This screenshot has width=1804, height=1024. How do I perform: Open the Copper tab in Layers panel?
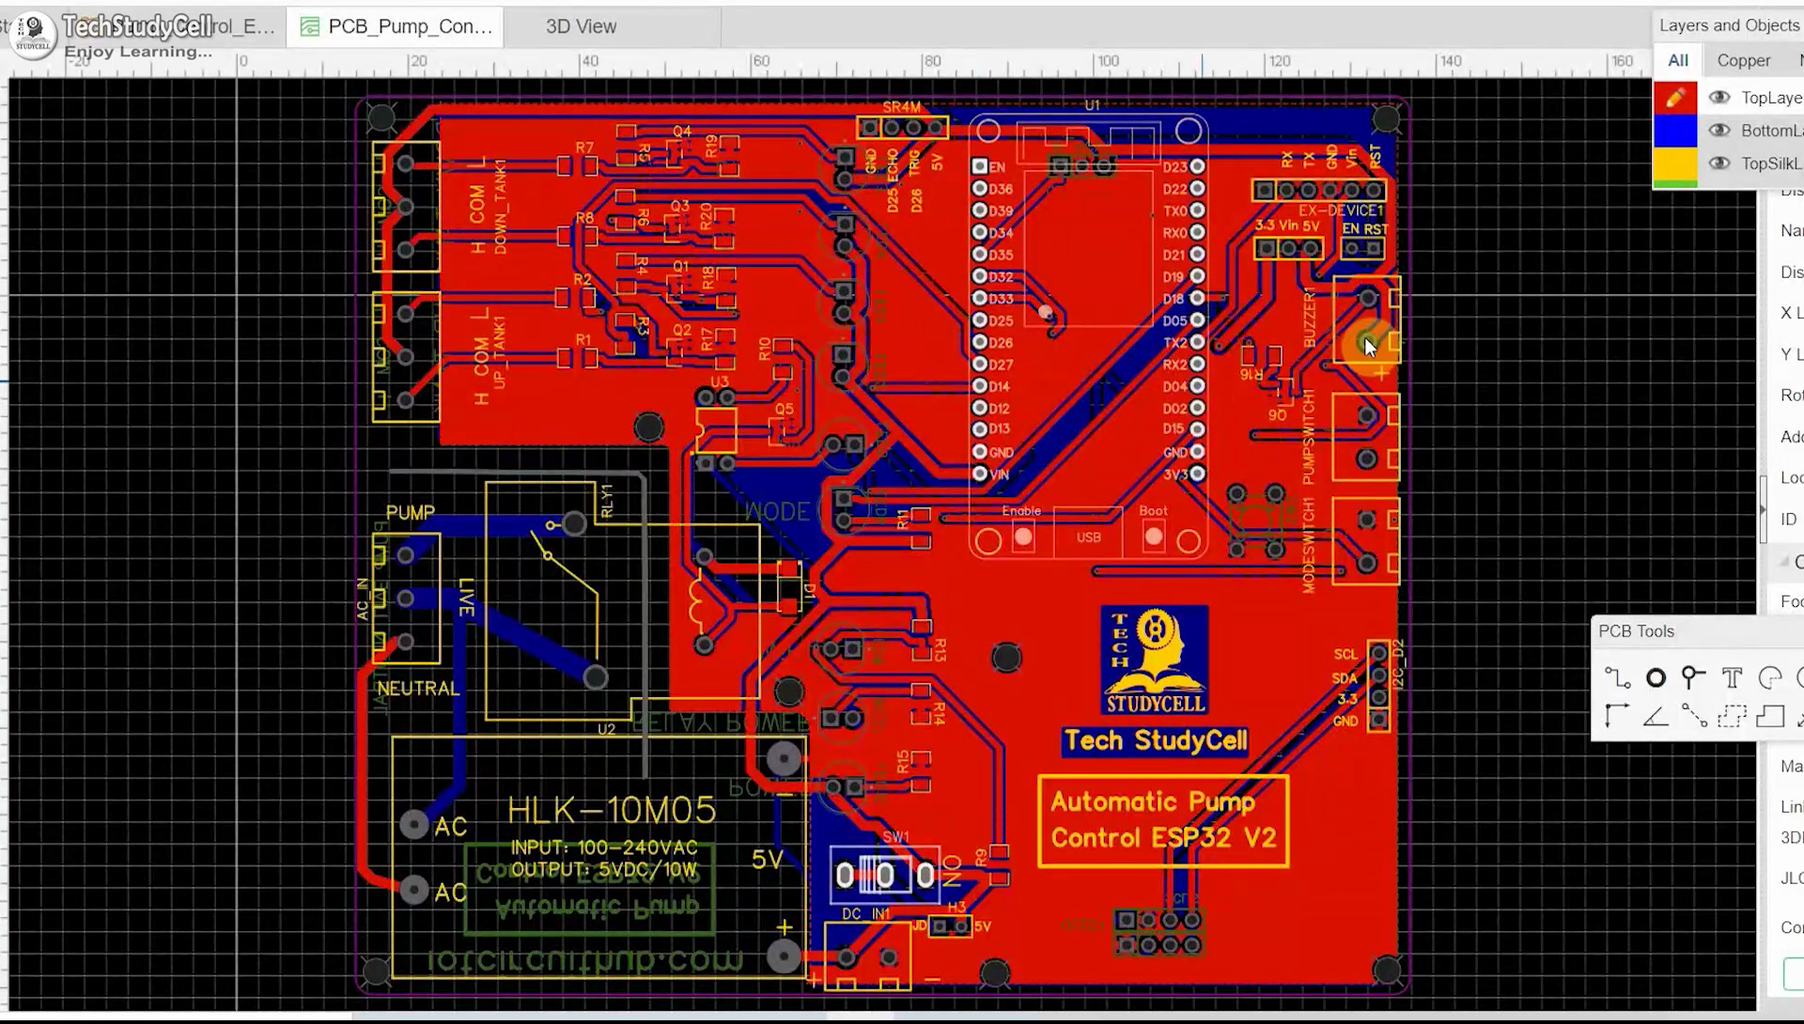[1745, 60]
